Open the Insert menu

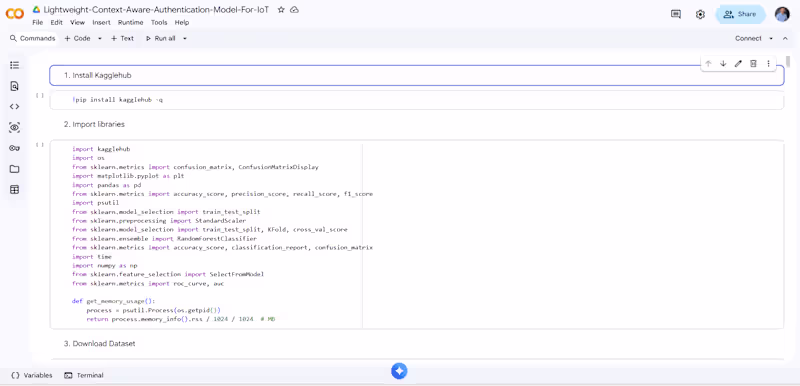(102, 22)
